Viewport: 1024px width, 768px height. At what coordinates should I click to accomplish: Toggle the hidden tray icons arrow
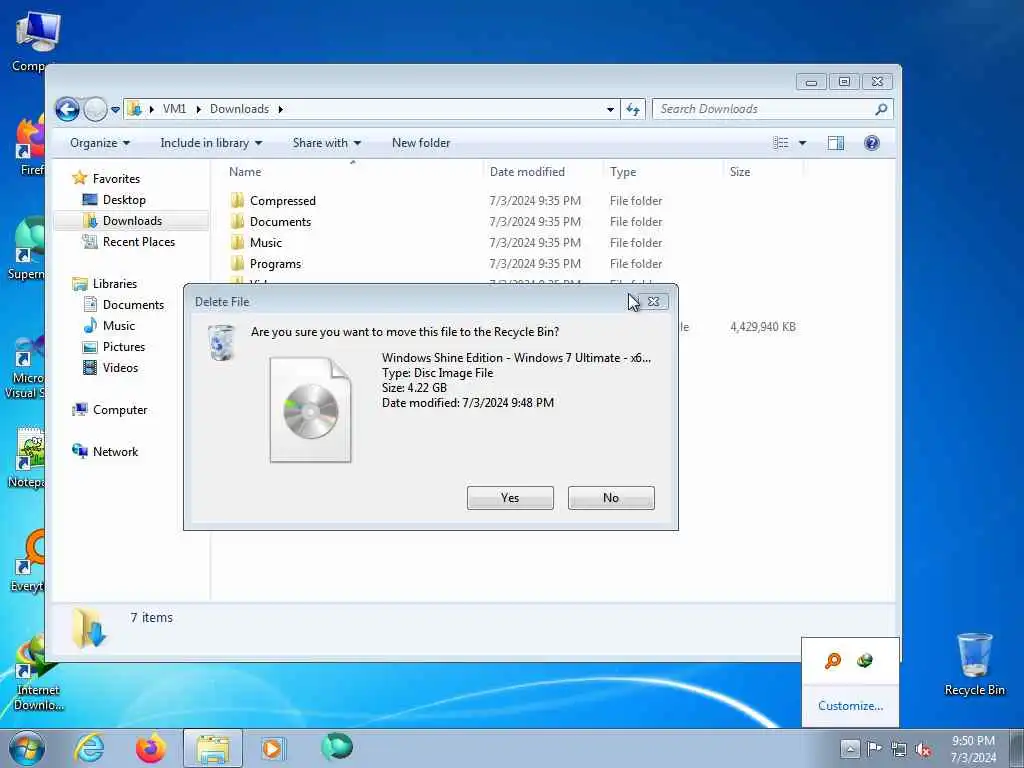(x=850, y=748)
